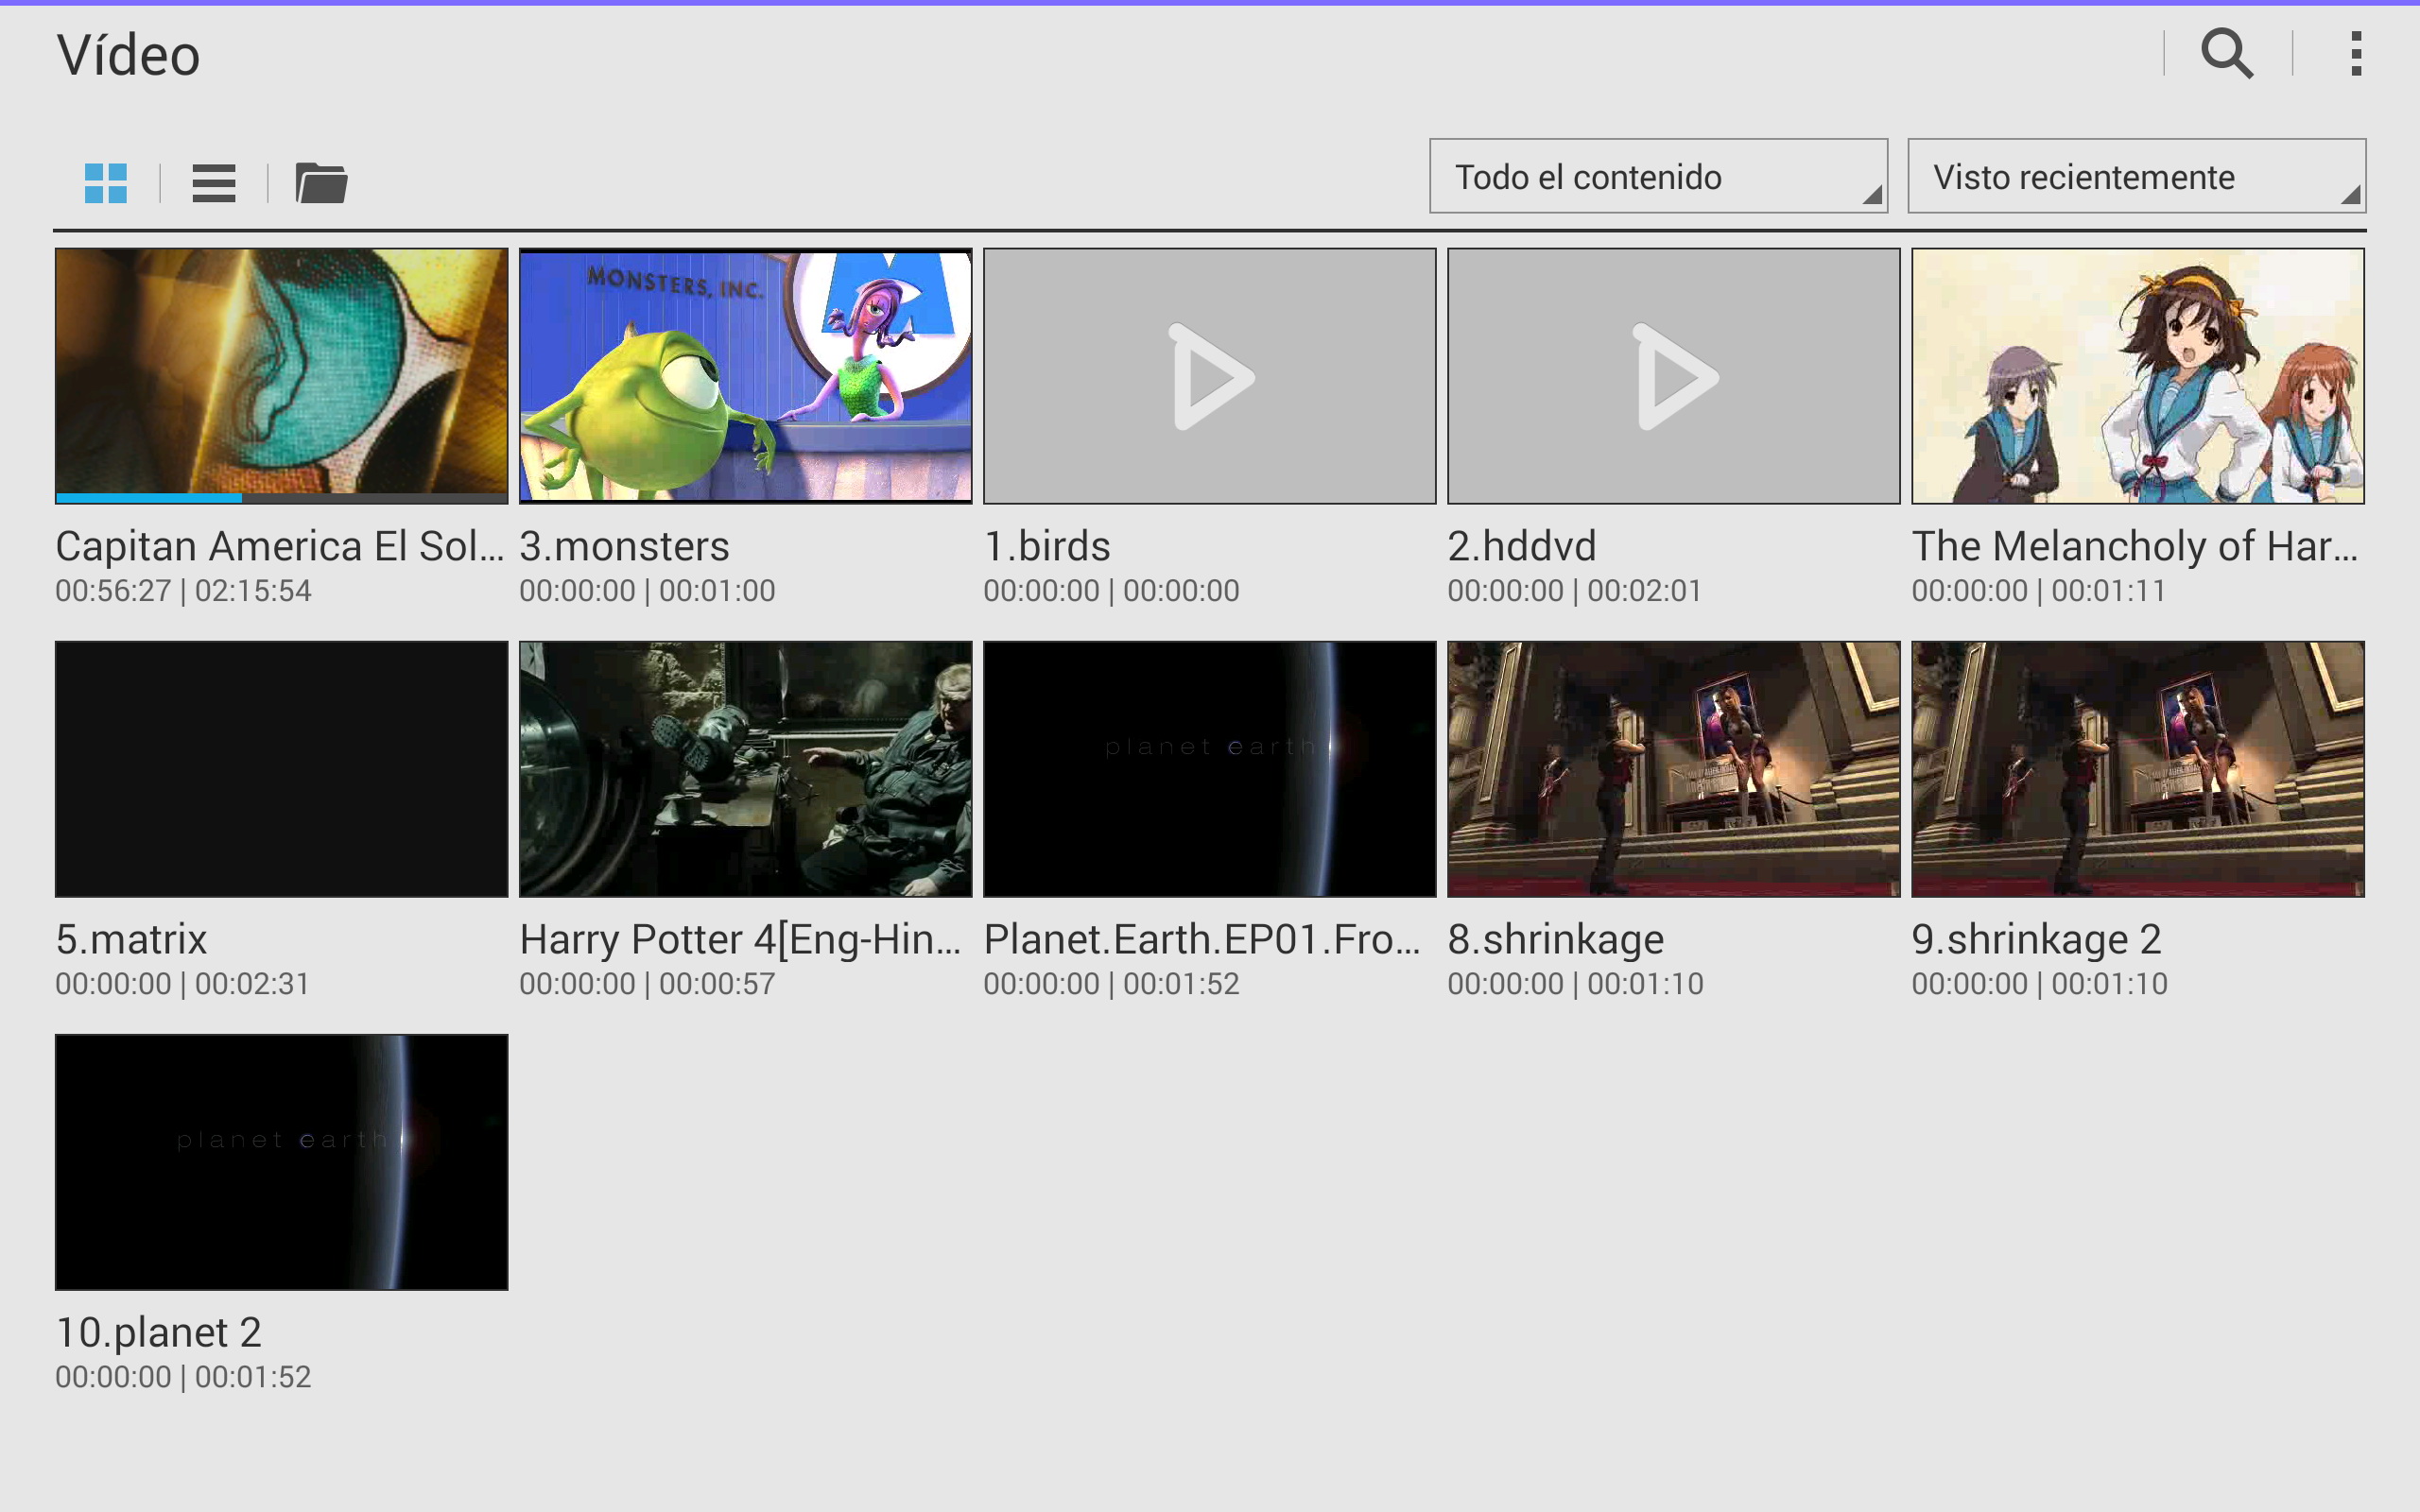
Task: Expand the Todo el contenido dropdown
Action: [x=1657, y=176]
